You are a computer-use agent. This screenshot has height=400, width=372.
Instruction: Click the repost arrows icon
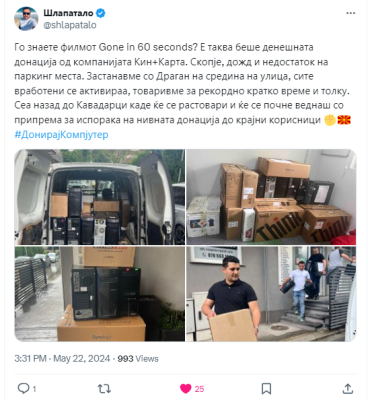click(104, 388)
